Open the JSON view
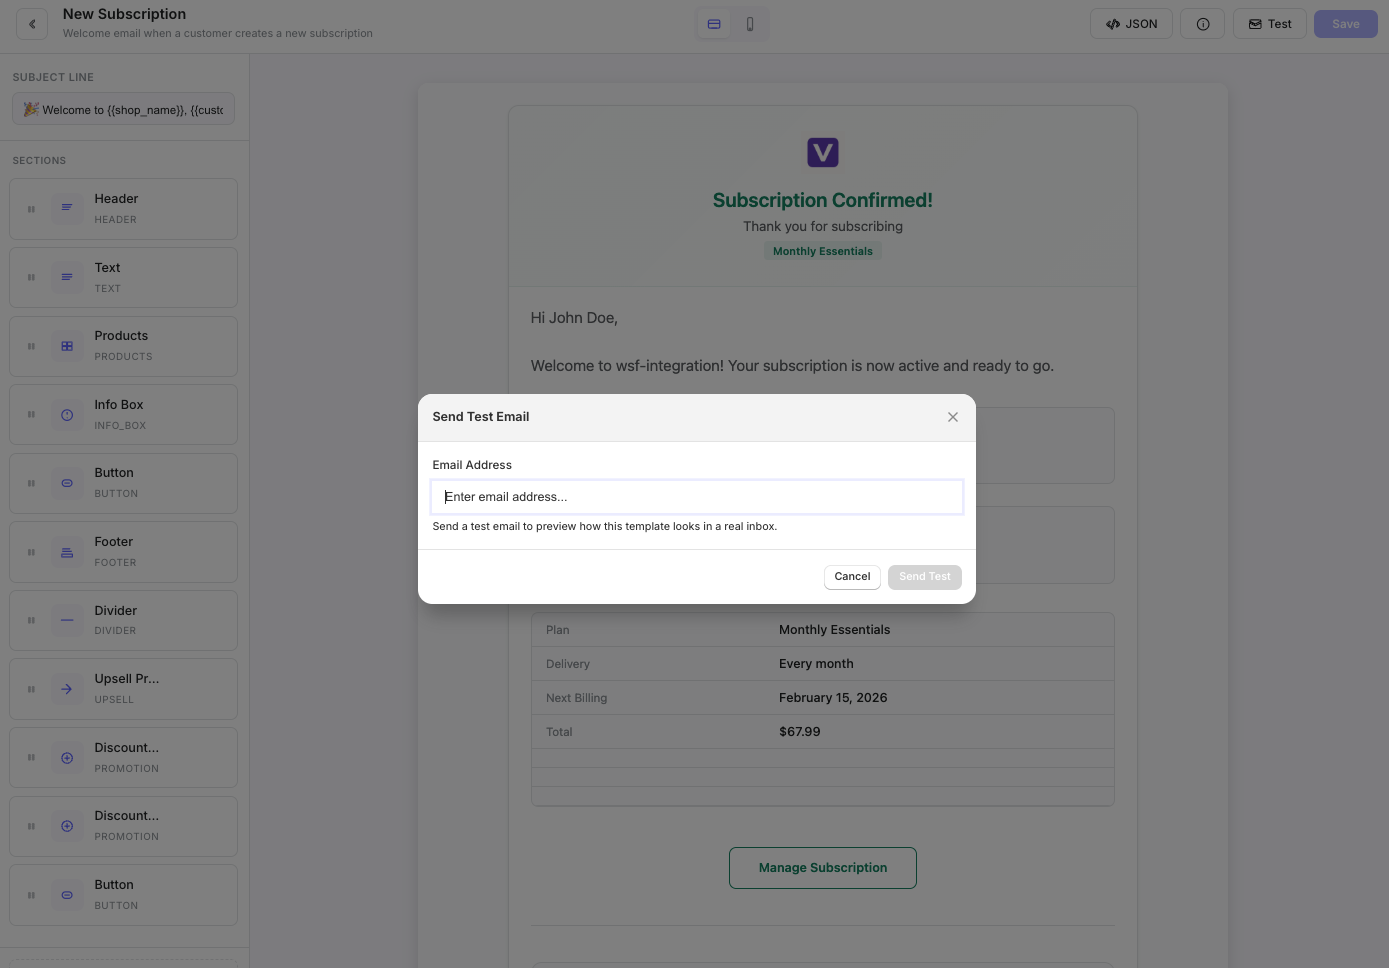Image resolution: width=1389 pixels, height=968 pixels. pyautogui.click(x=1131, y=24)
